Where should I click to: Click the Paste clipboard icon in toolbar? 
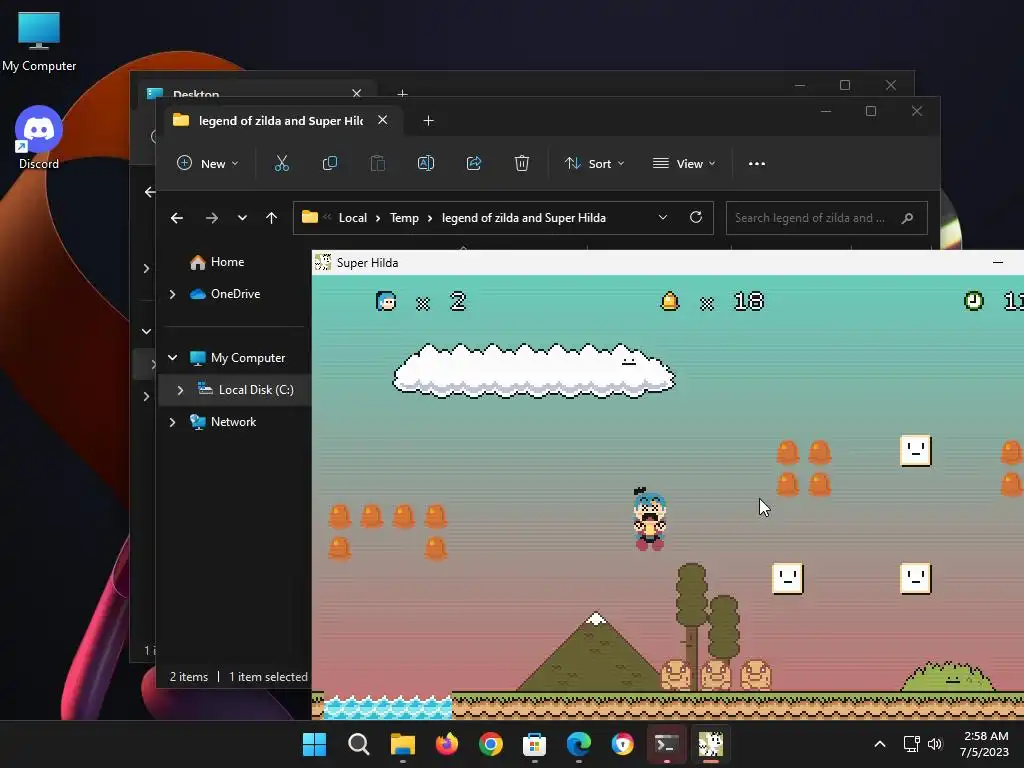[377, 163]
